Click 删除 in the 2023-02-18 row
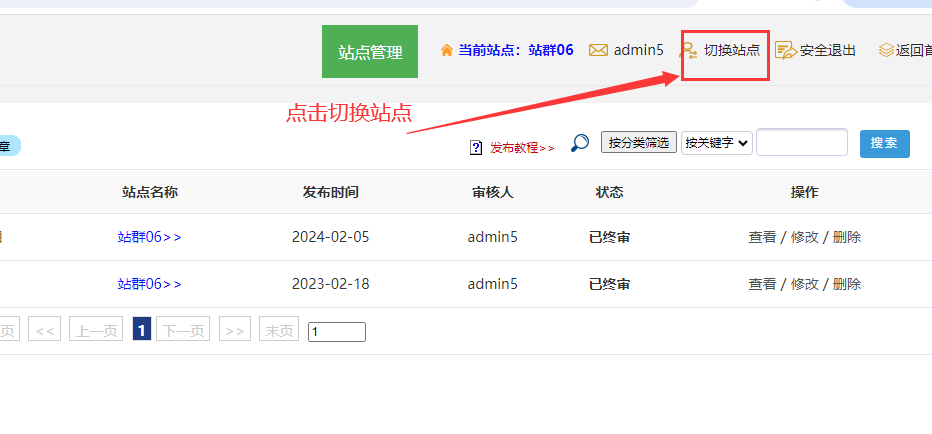 (x=846, y=284)
